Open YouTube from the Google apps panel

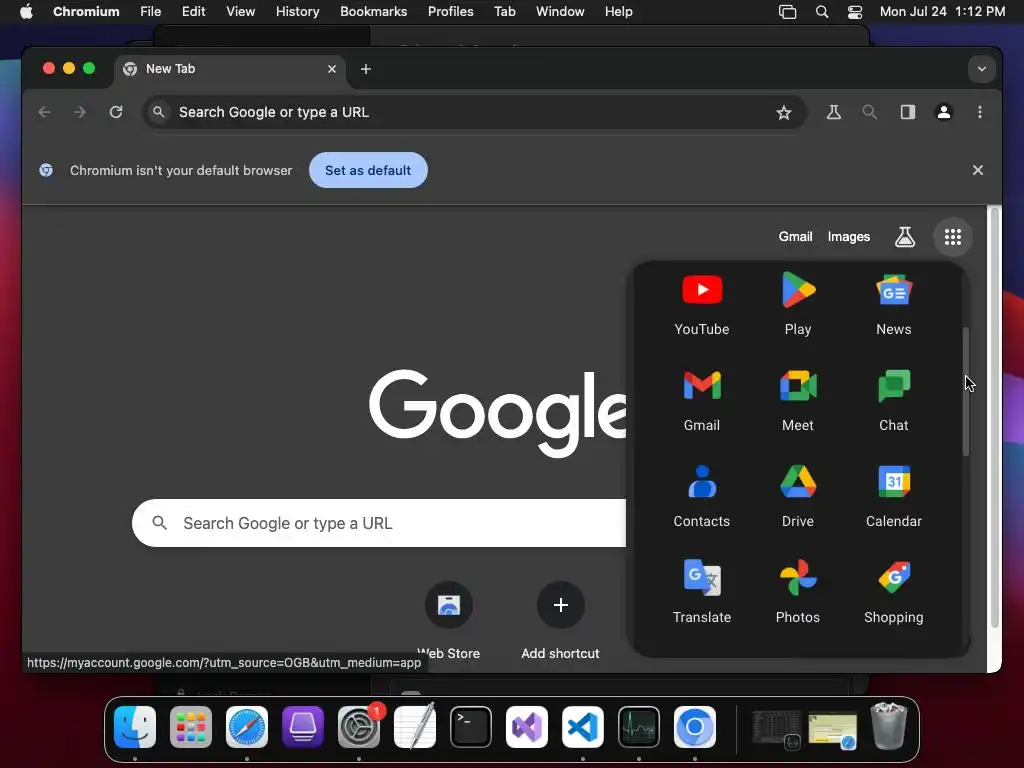pos(702,304)
